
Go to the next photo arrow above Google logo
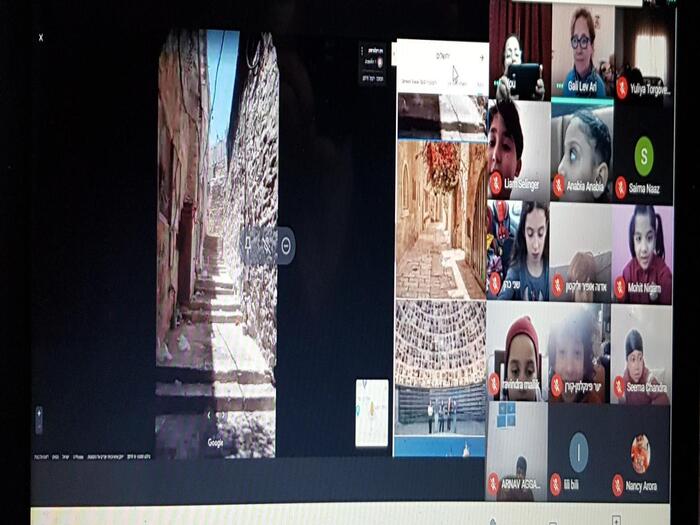[222, 415]
